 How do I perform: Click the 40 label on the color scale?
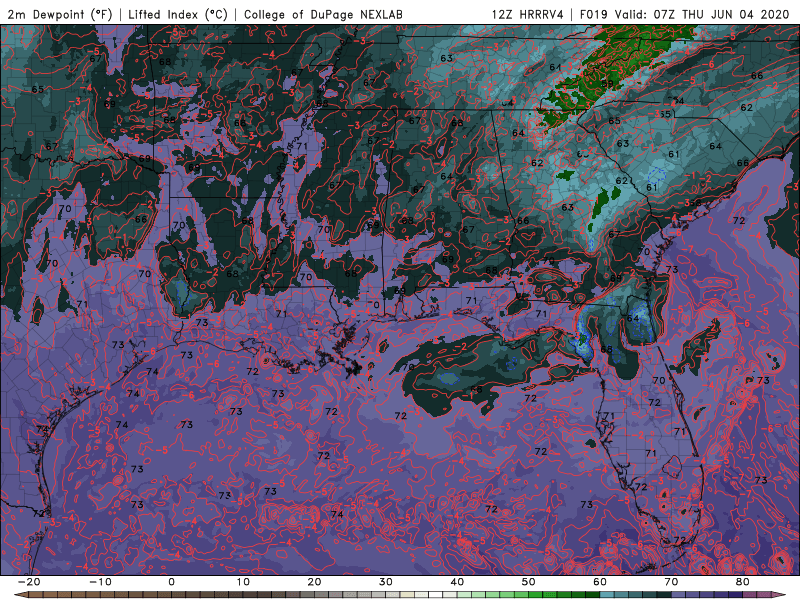(x=457, y=582)
